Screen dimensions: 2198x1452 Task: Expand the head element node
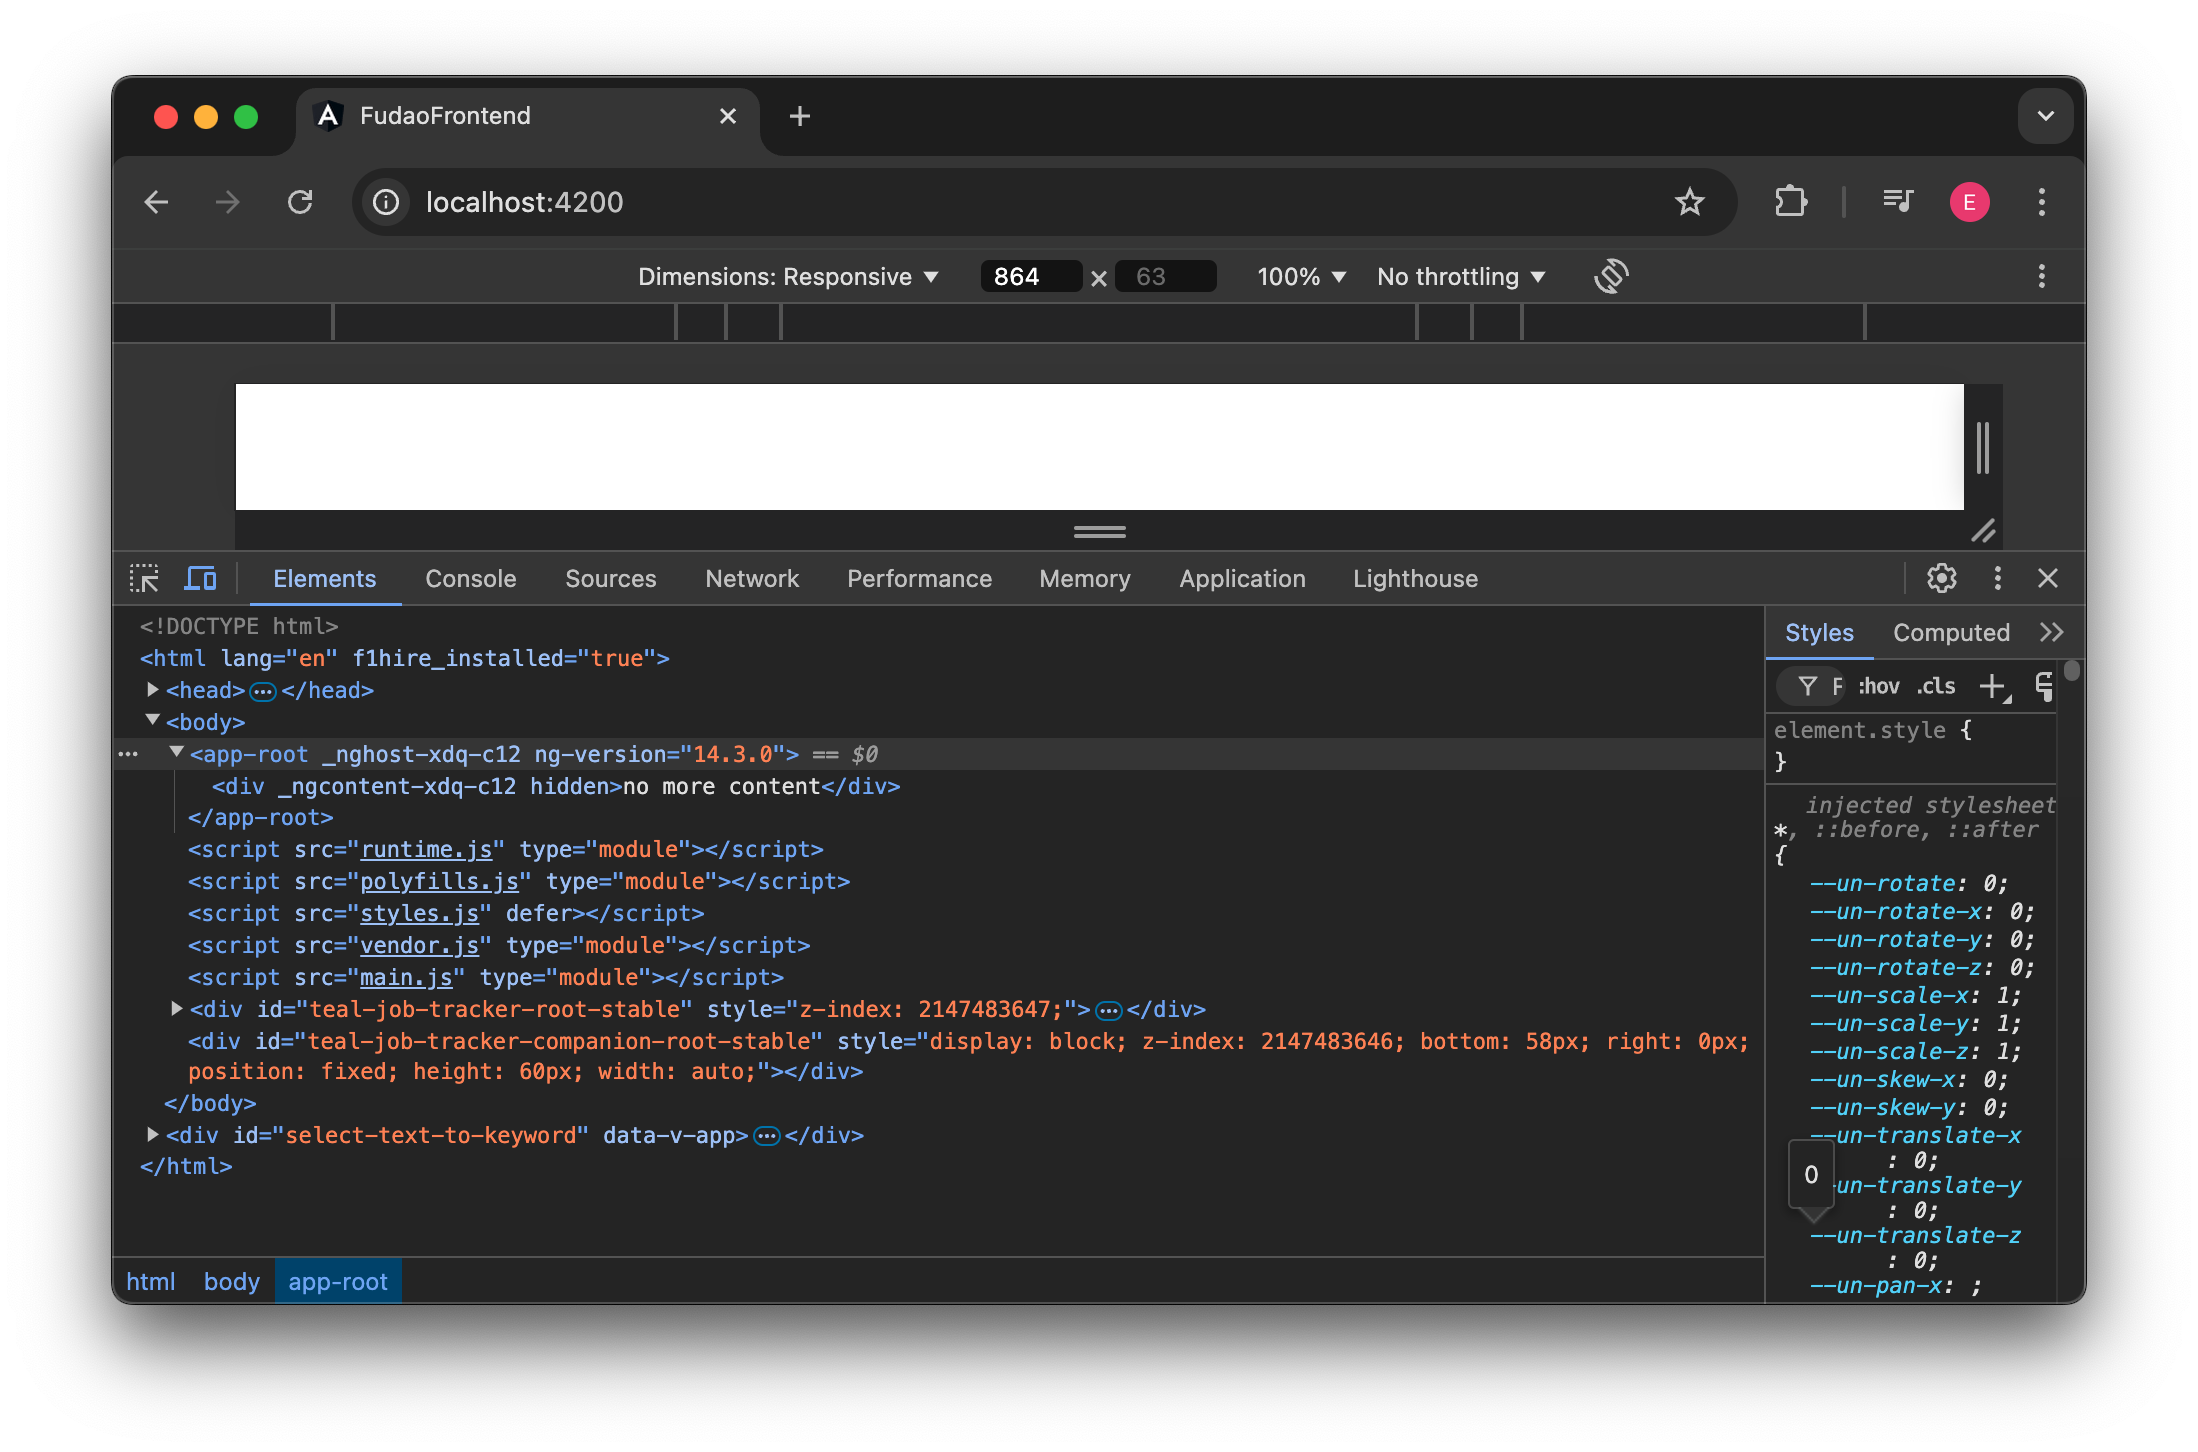coord(153,690)
